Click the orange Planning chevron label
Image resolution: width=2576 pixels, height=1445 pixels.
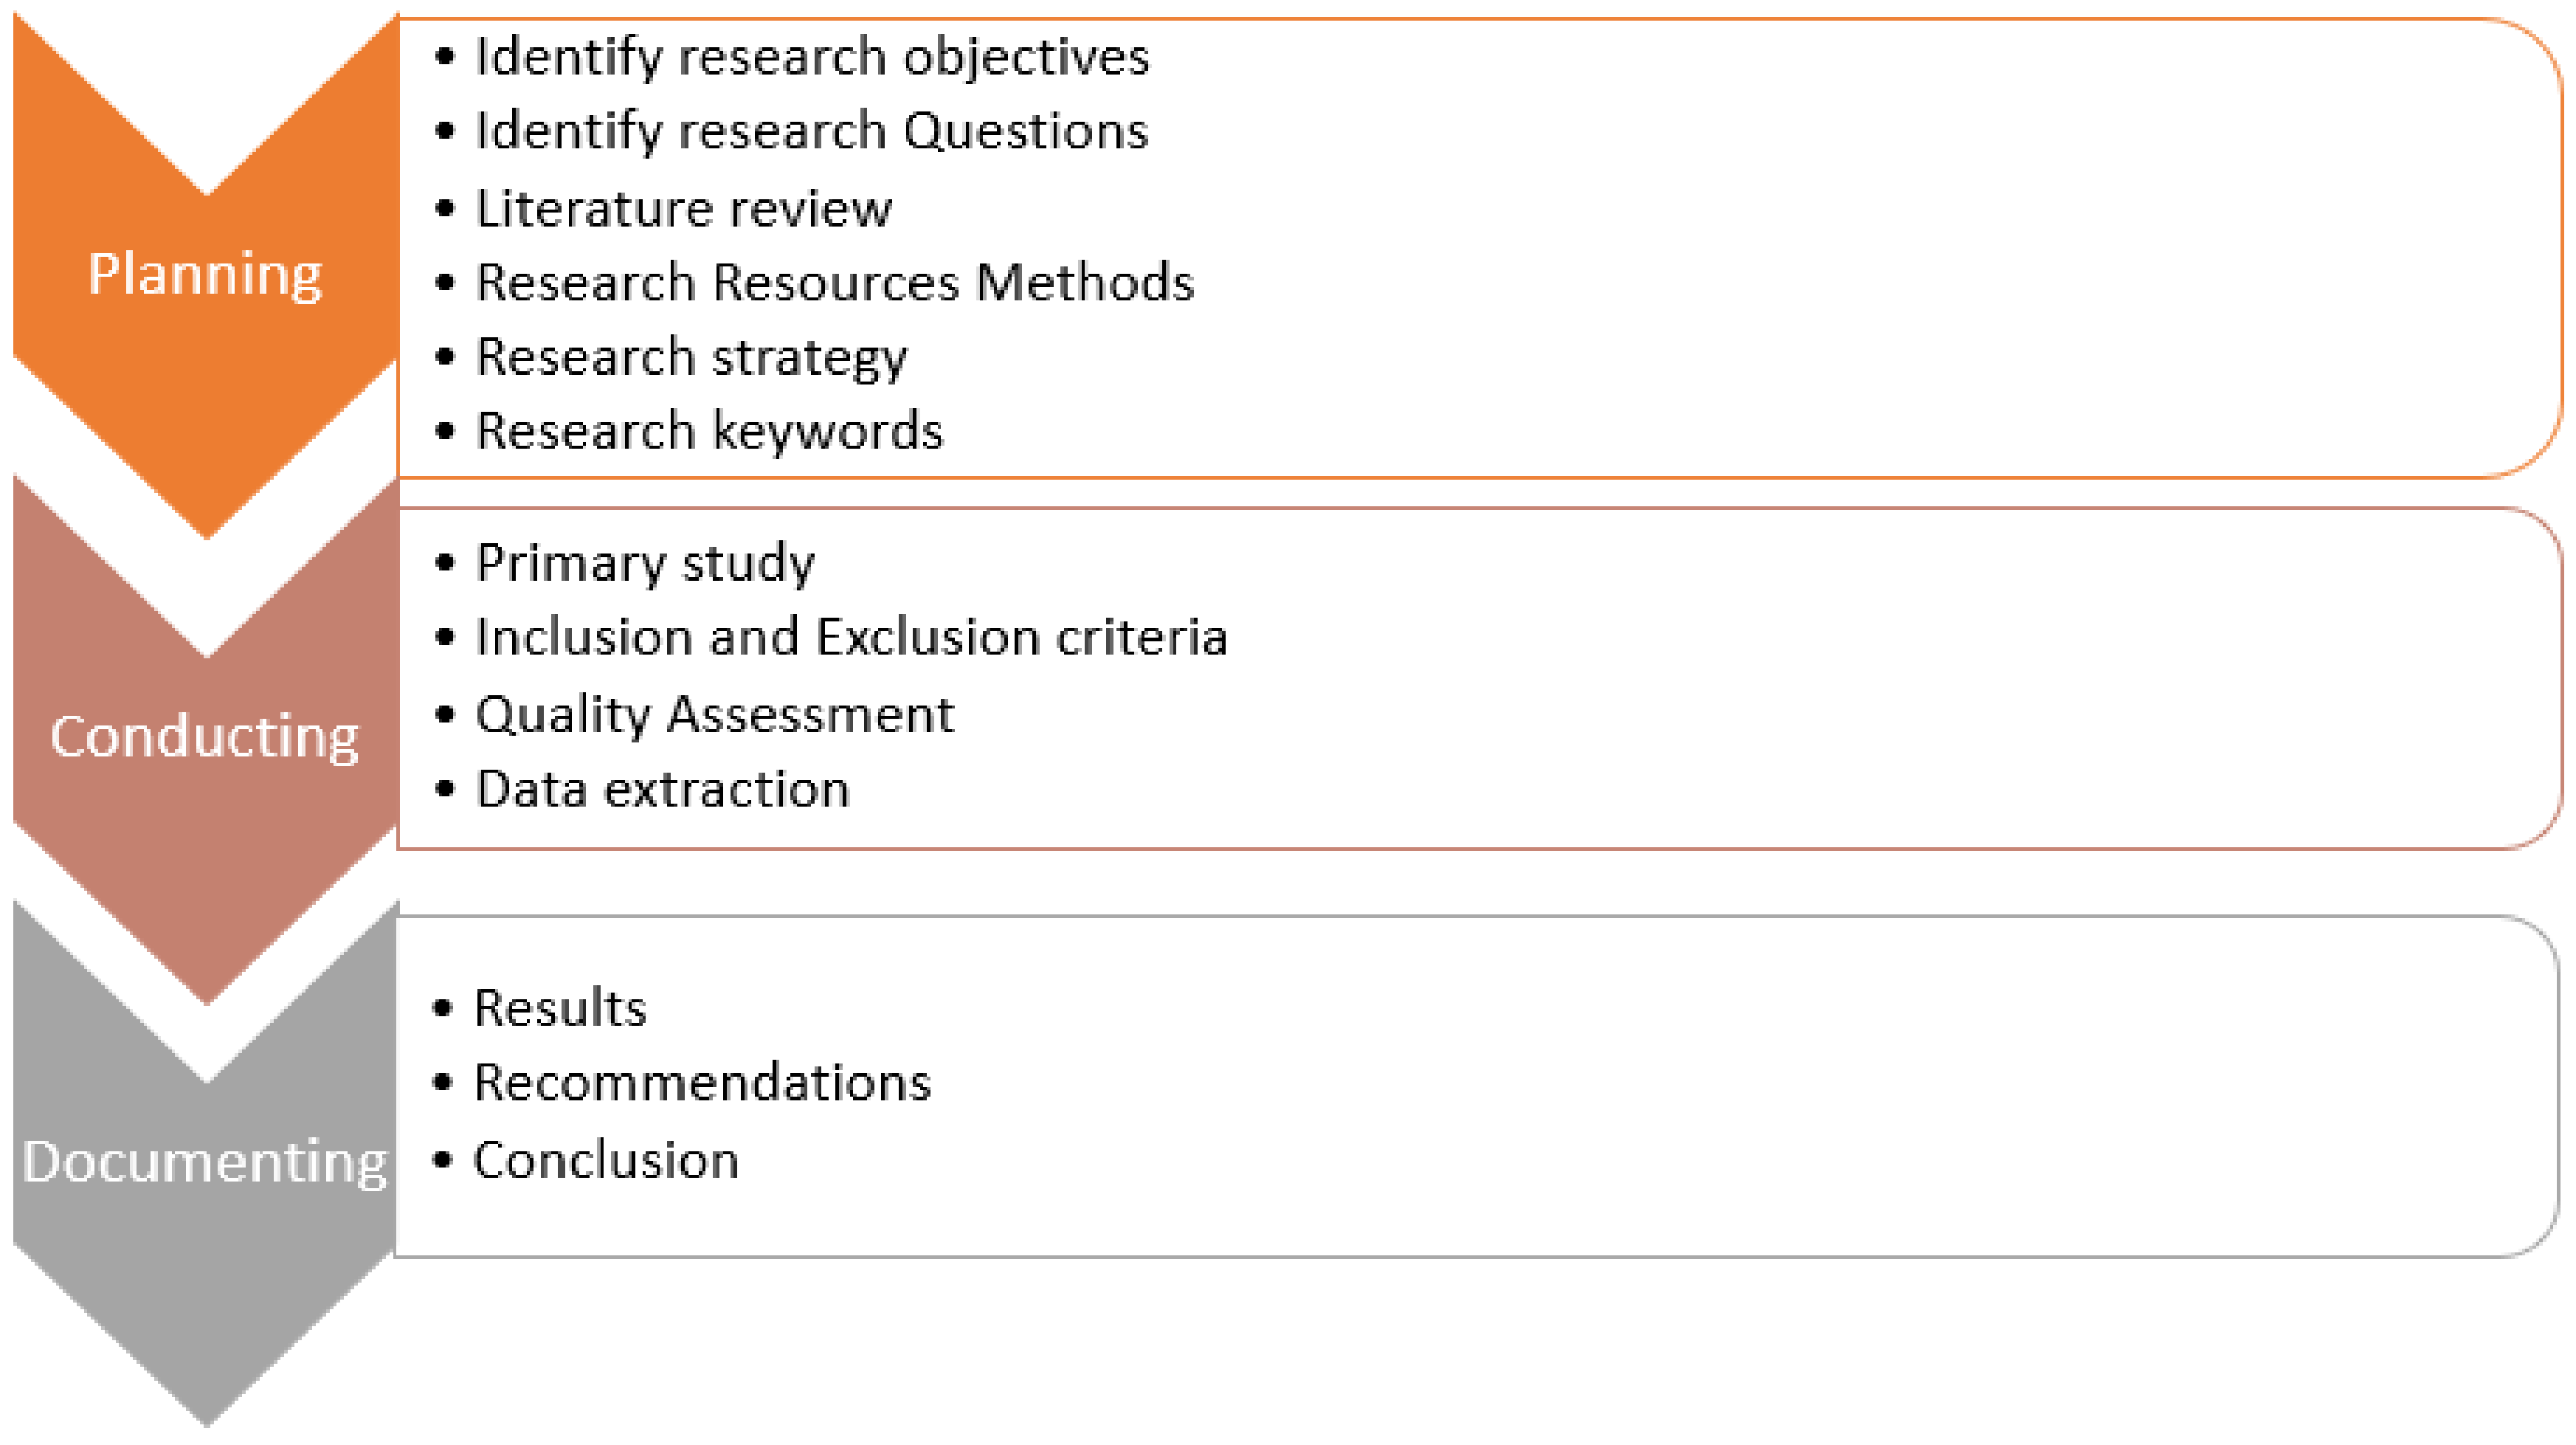coord(205,274)
